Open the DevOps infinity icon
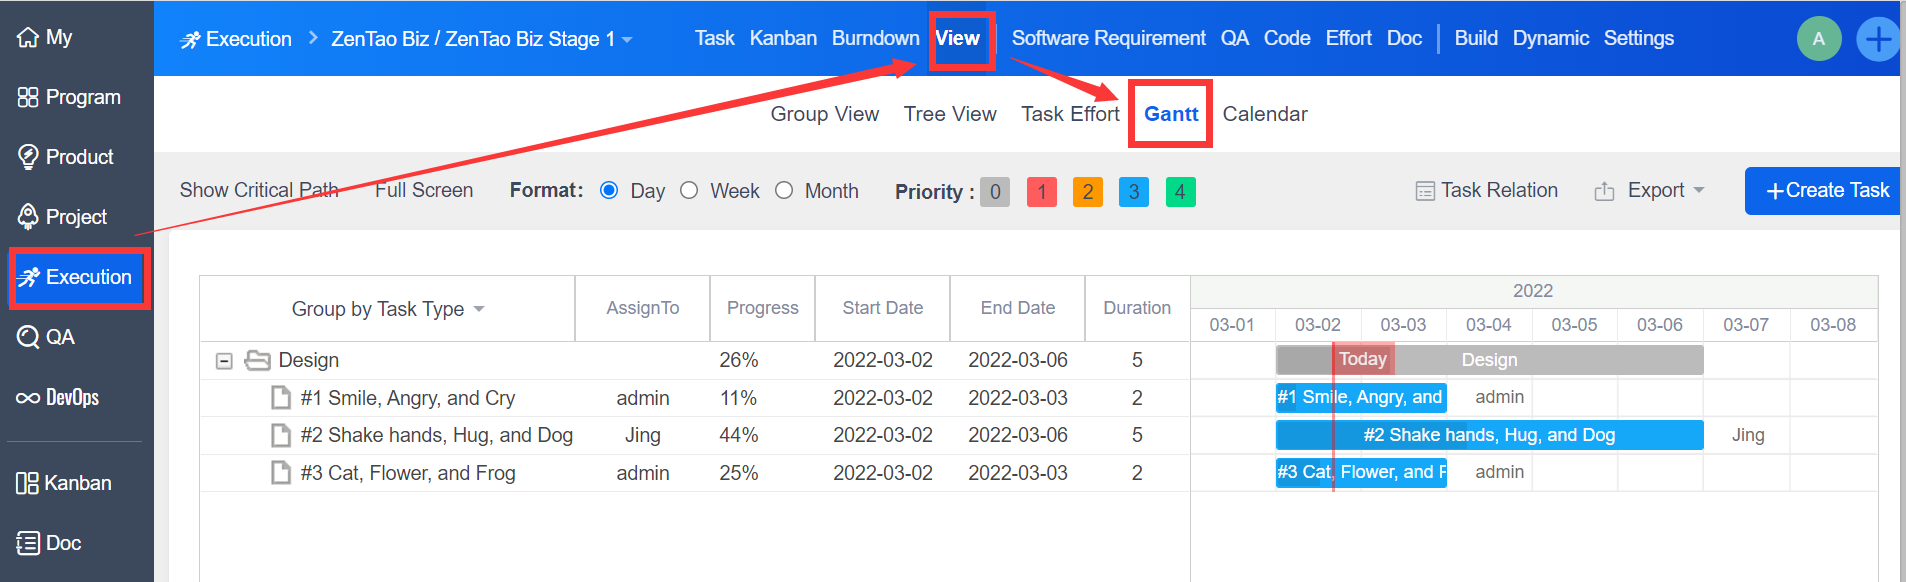This screenshot has height=582, width=1906. (x=28, y=398)
